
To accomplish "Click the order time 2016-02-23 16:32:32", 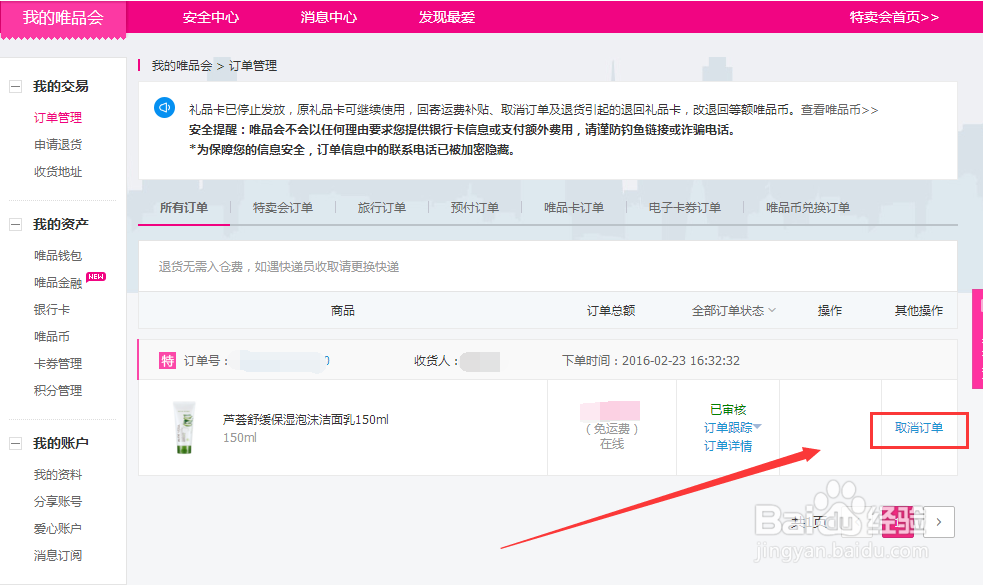I will 681,361.
